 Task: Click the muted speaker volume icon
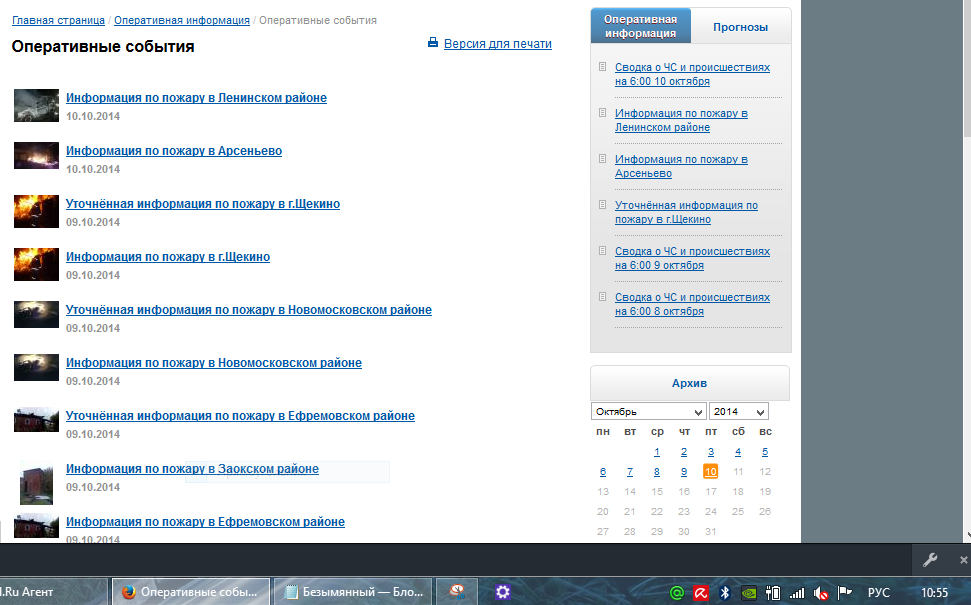click(x=821, y=592)
